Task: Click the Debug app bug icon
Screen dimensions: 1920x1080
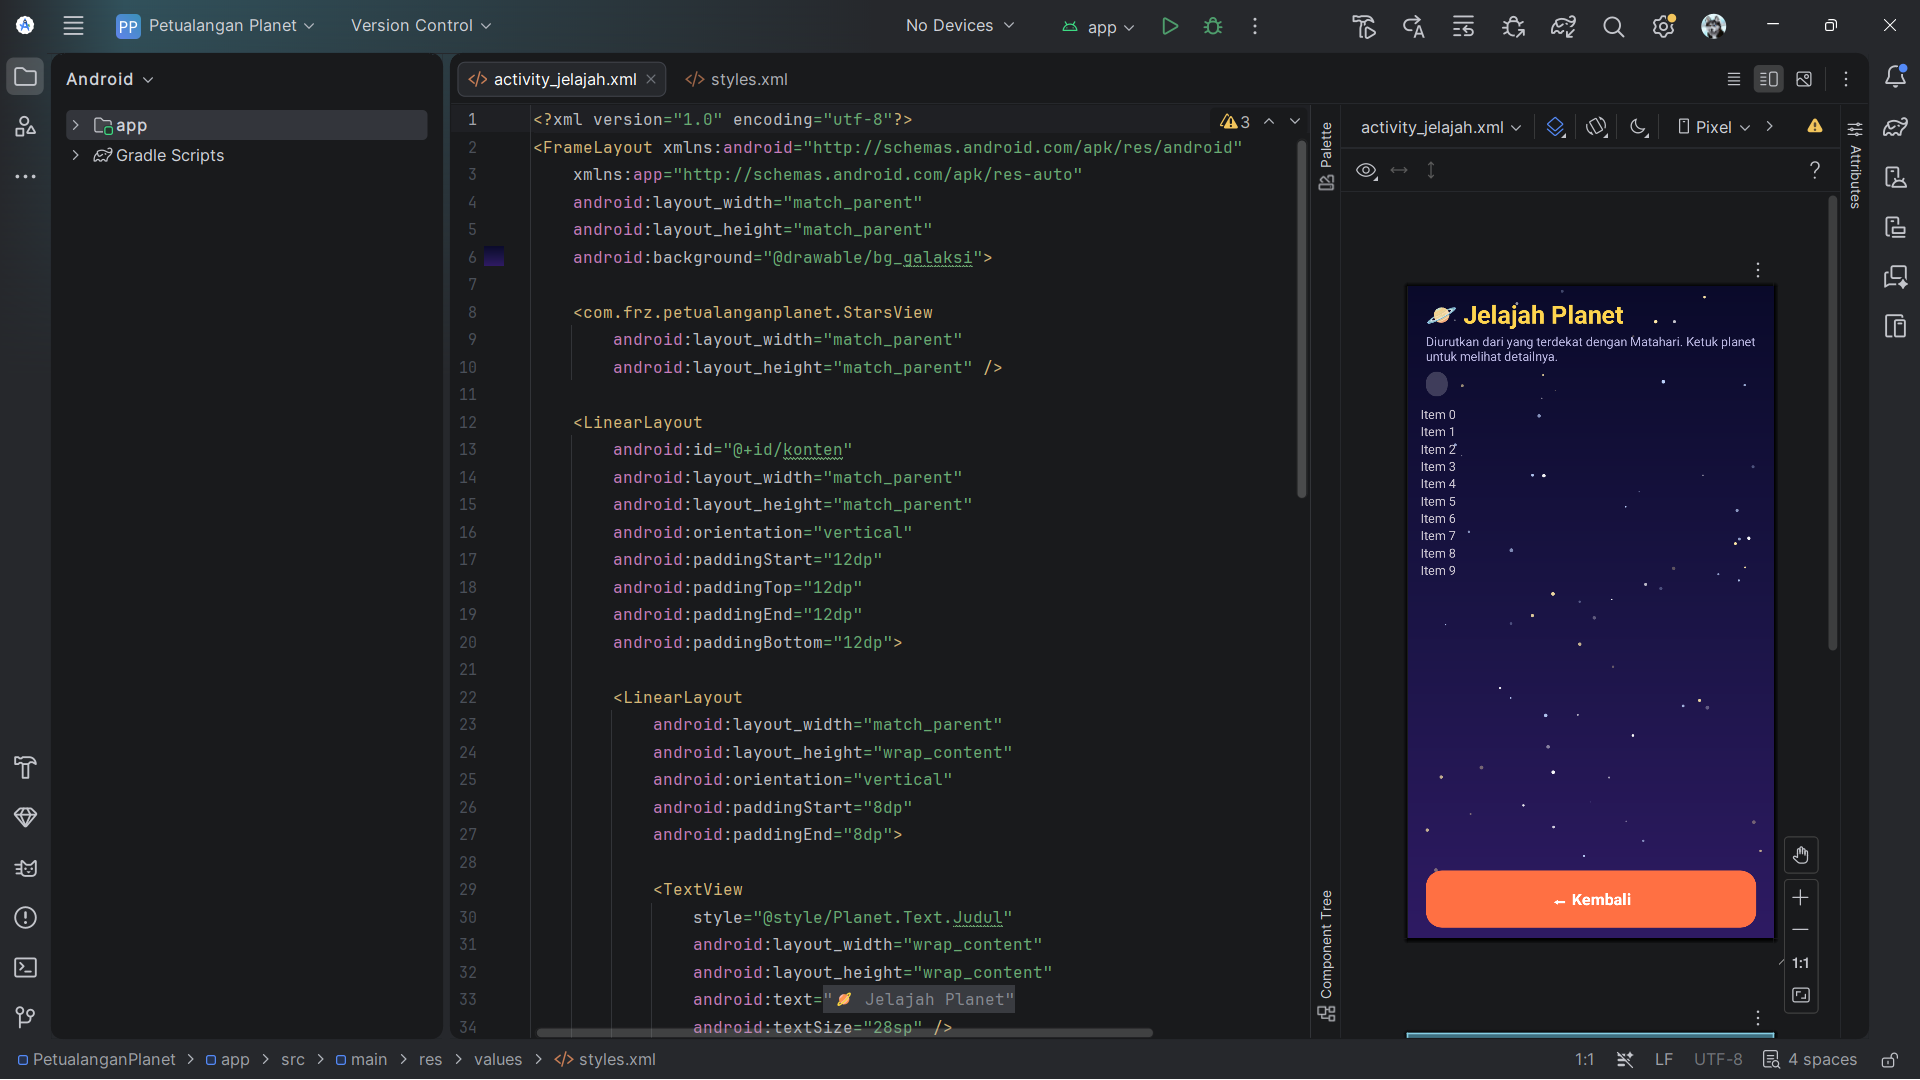Action: 1213,26
